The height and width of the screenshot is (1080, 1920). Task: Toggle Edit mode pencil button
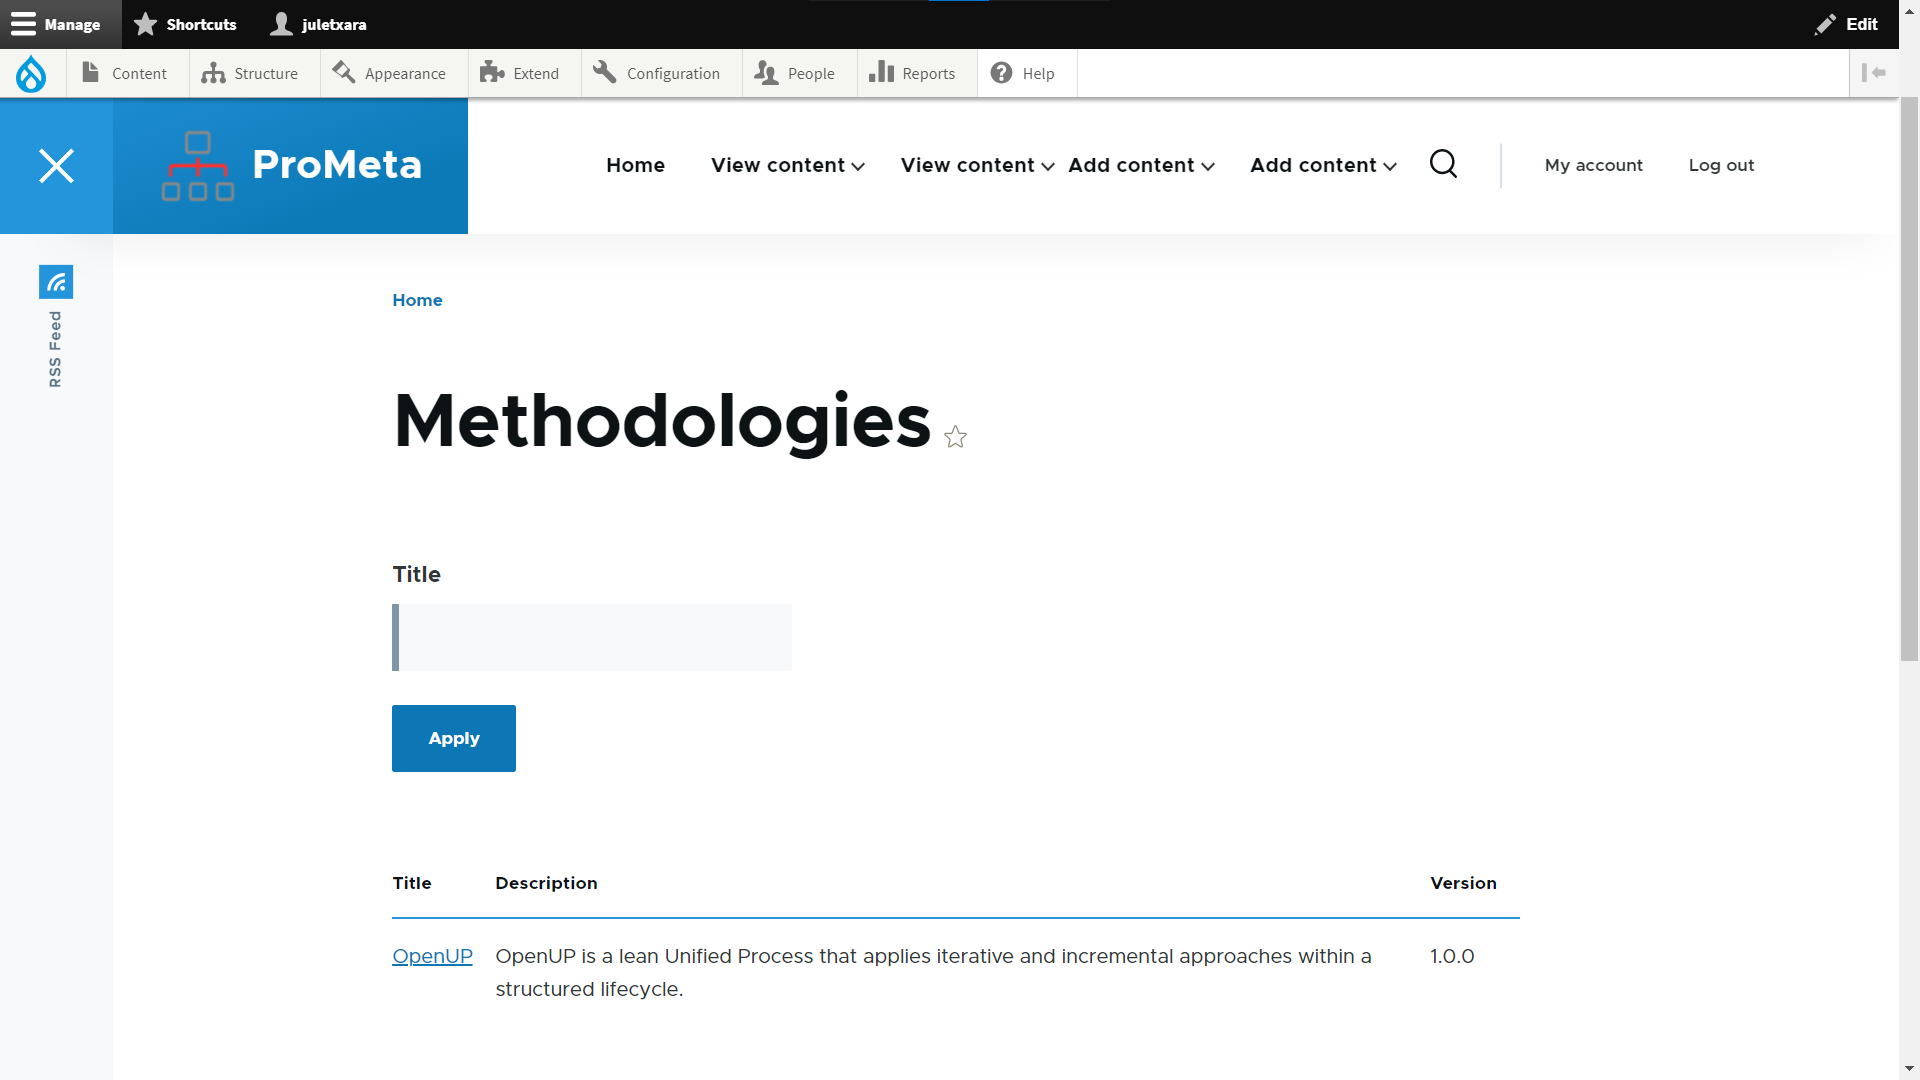[1846, 24]
